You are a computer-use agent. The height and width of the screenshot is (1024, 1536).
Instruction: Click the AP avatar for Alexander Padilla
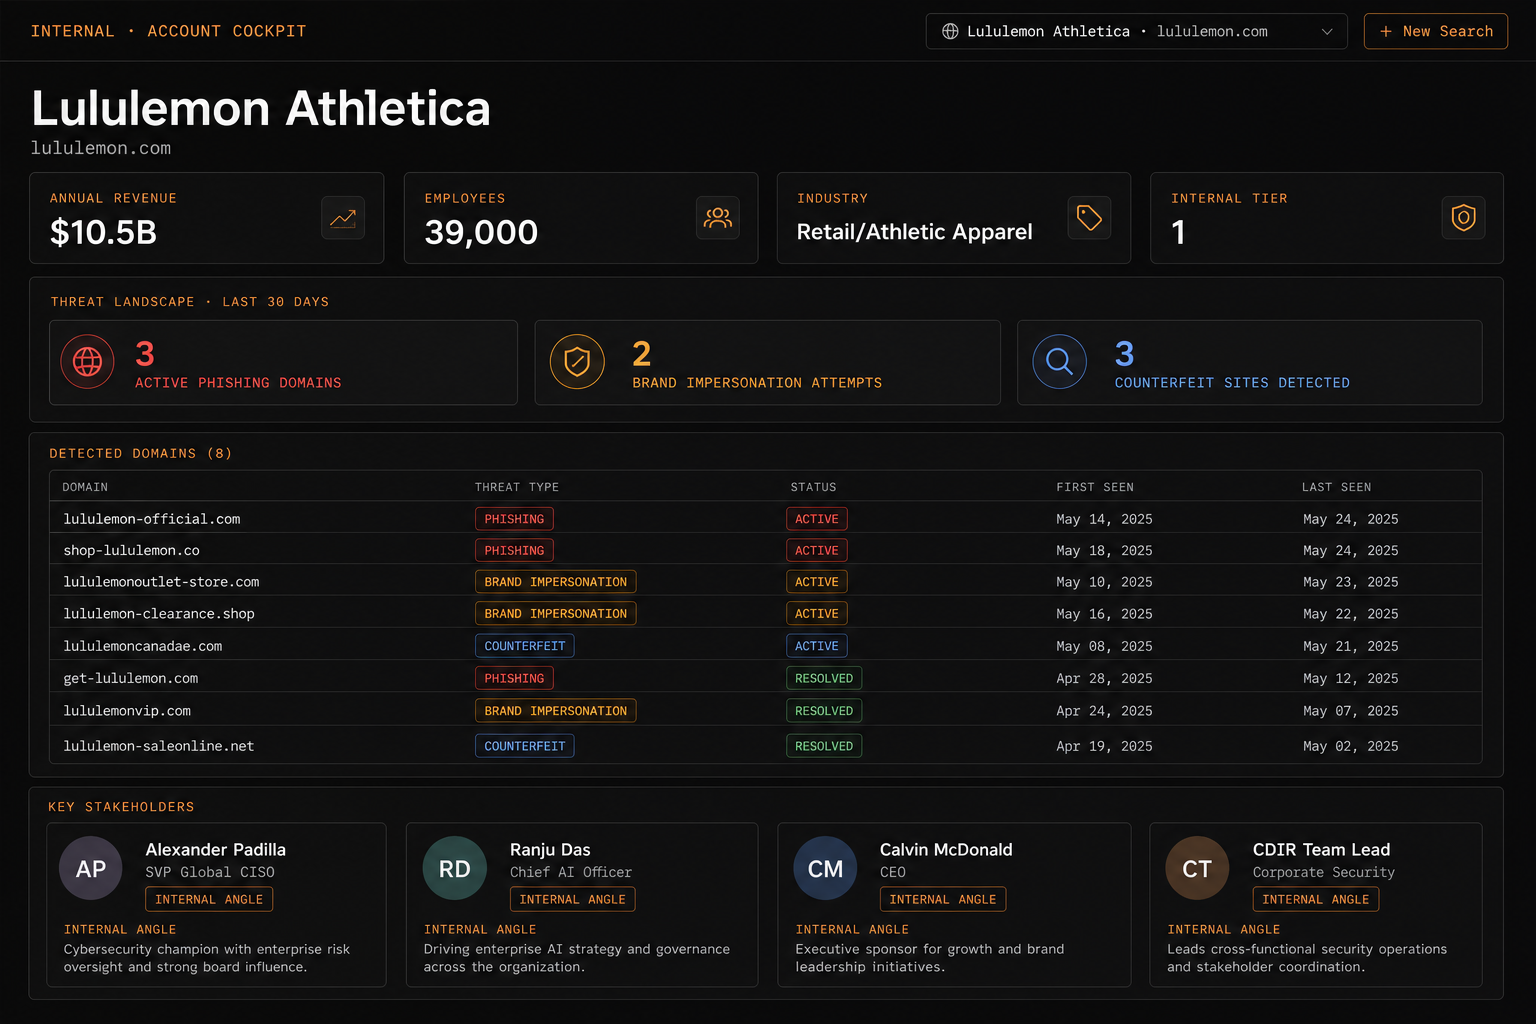click(x=91, y=868)
